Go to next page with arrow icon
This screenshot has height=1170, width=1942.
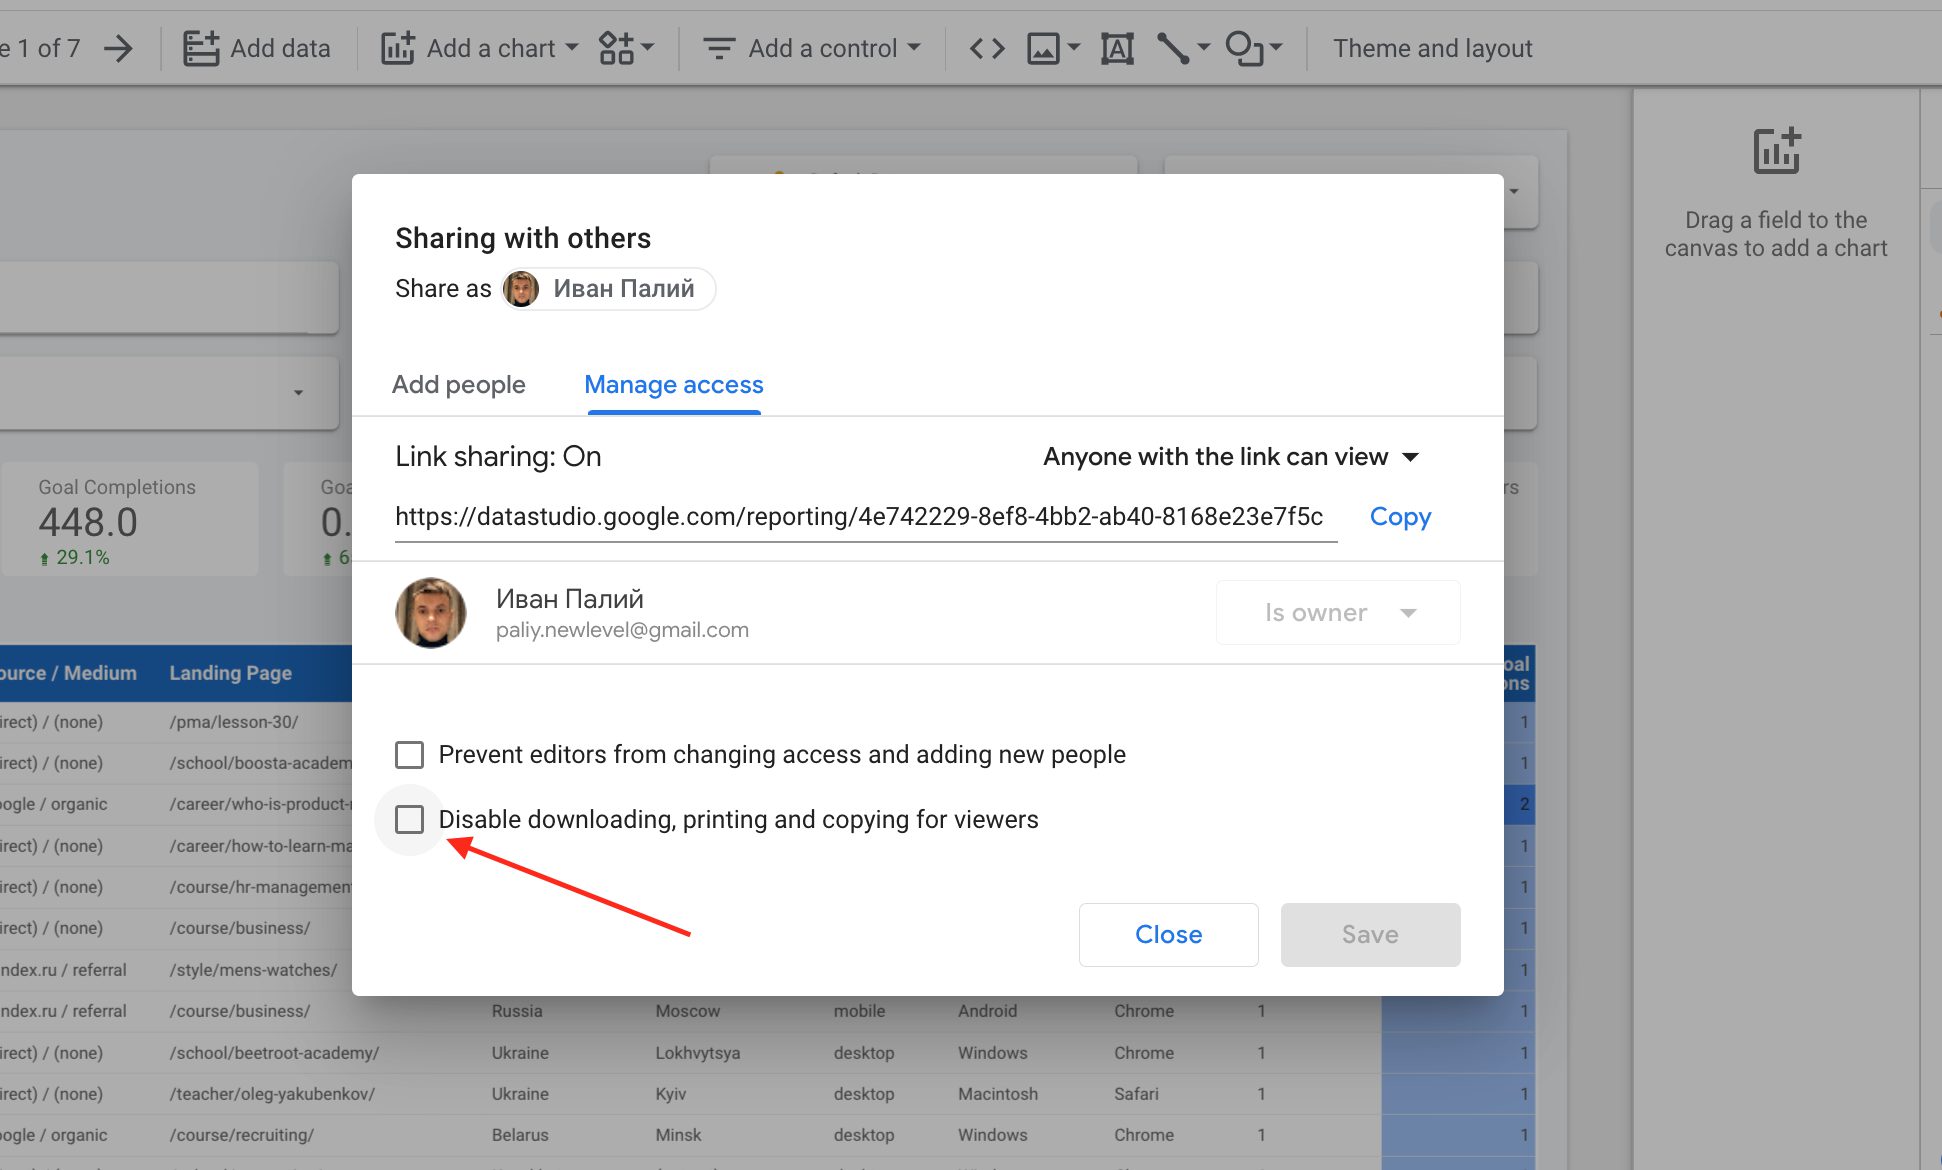119,47
